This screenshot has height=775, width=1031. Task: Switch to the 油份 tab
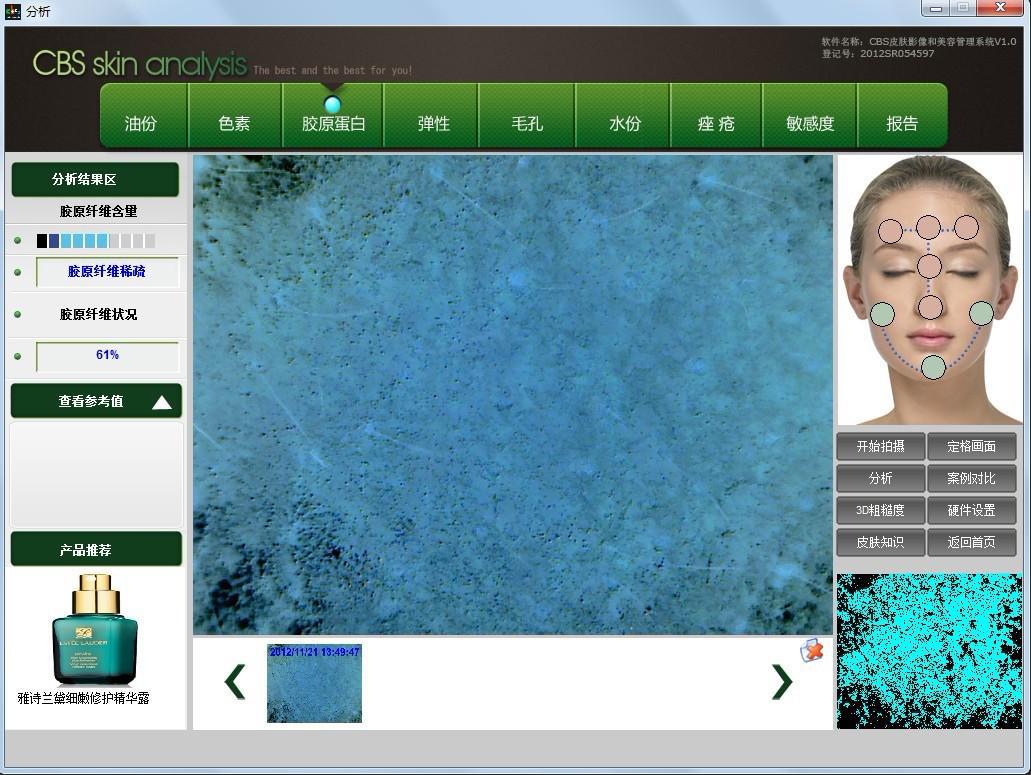click(141, 123)
